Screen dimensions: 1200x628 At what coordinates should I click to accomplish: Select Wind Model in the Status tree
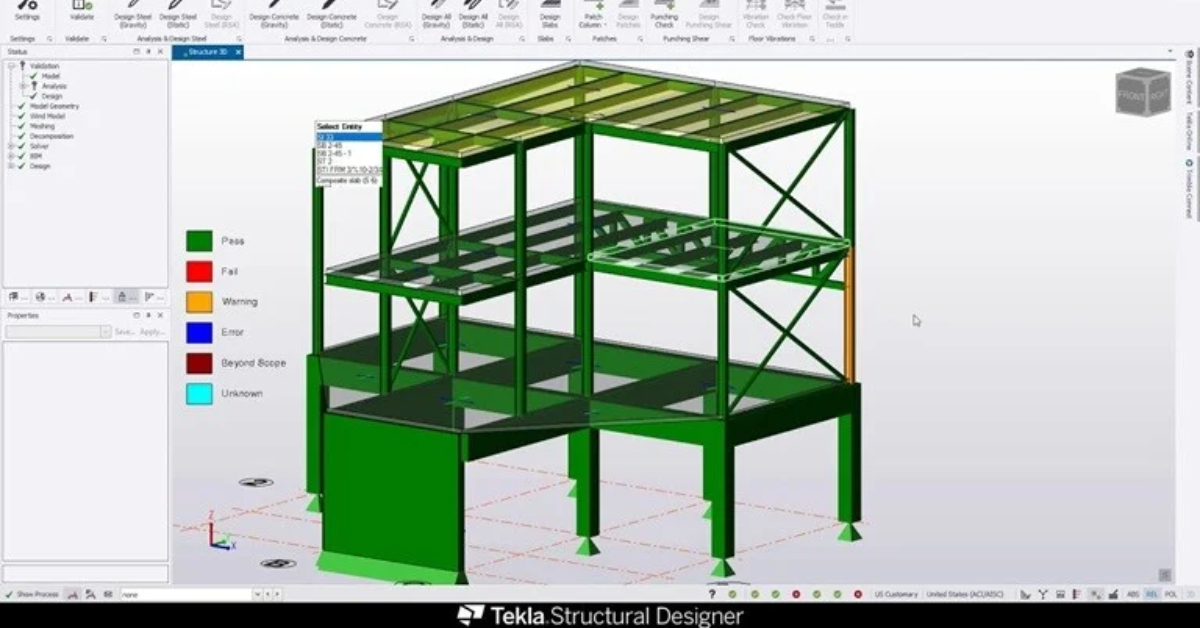tap(48, 116)
